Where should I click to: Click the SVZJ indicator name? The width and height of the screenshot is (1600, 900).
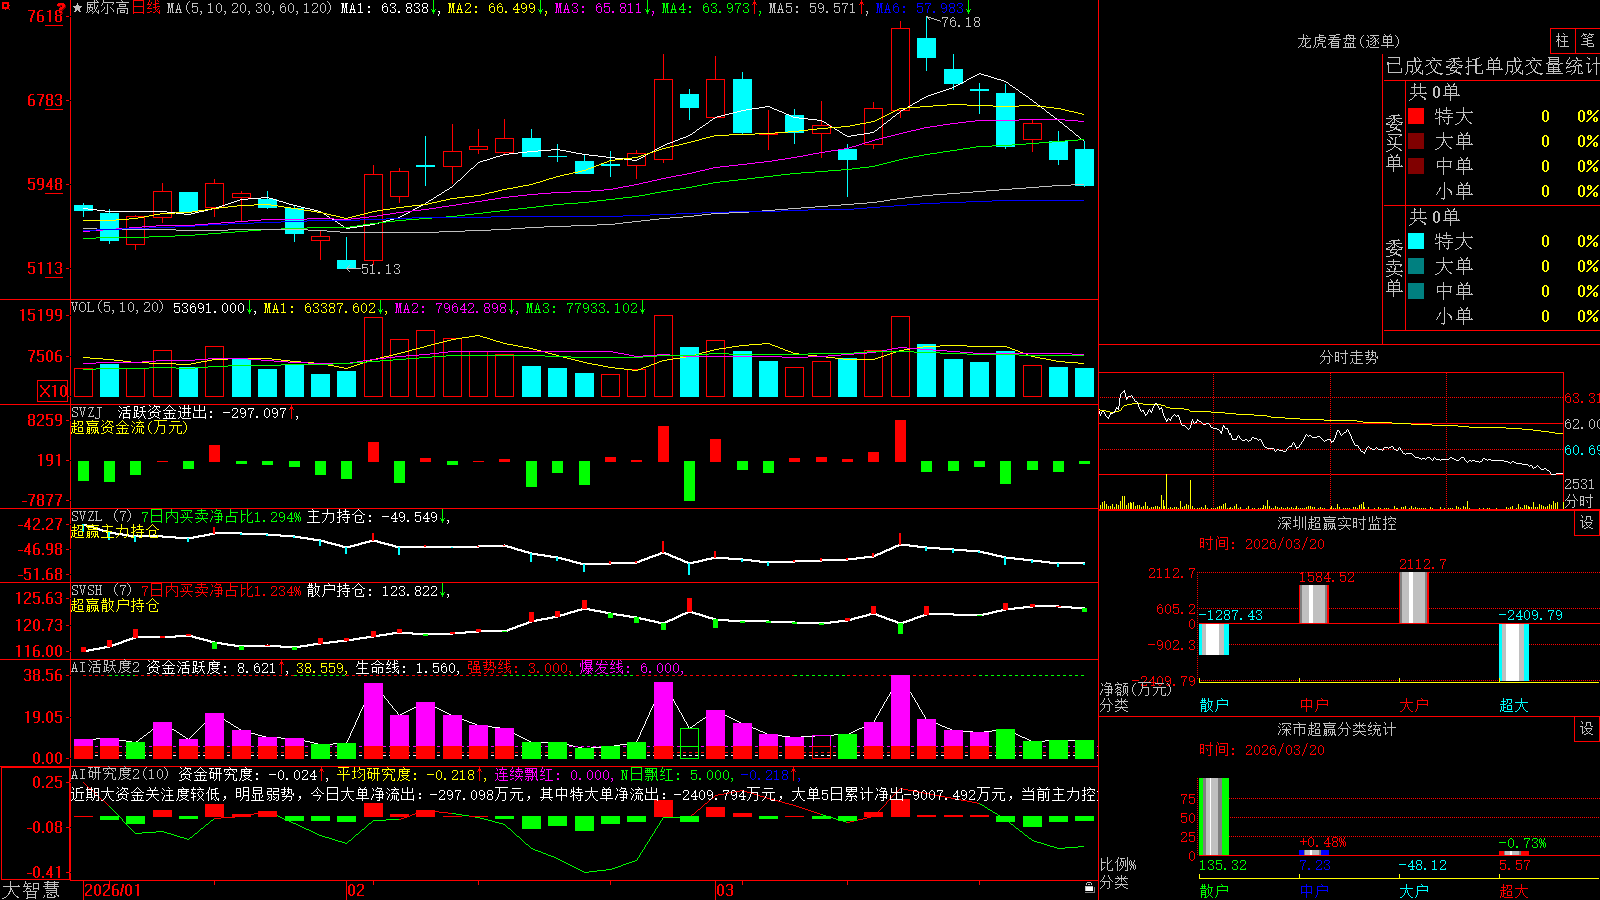(87, 412)
